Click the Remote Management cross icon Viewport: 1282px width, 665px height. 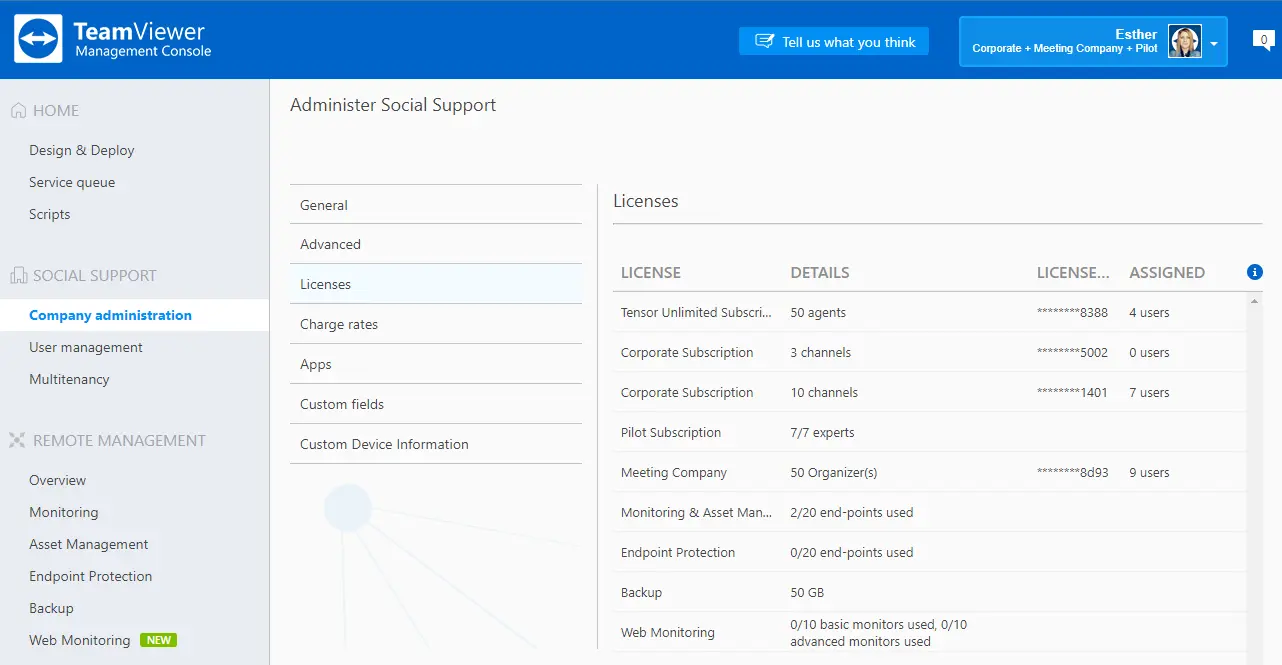coord(18,441)
